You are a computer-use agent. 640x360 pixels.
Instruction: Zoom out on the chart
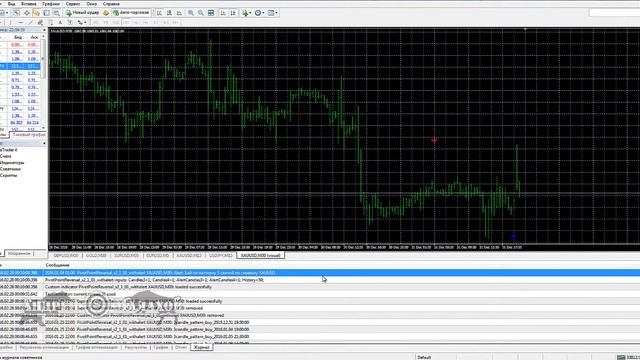point(201,13)
